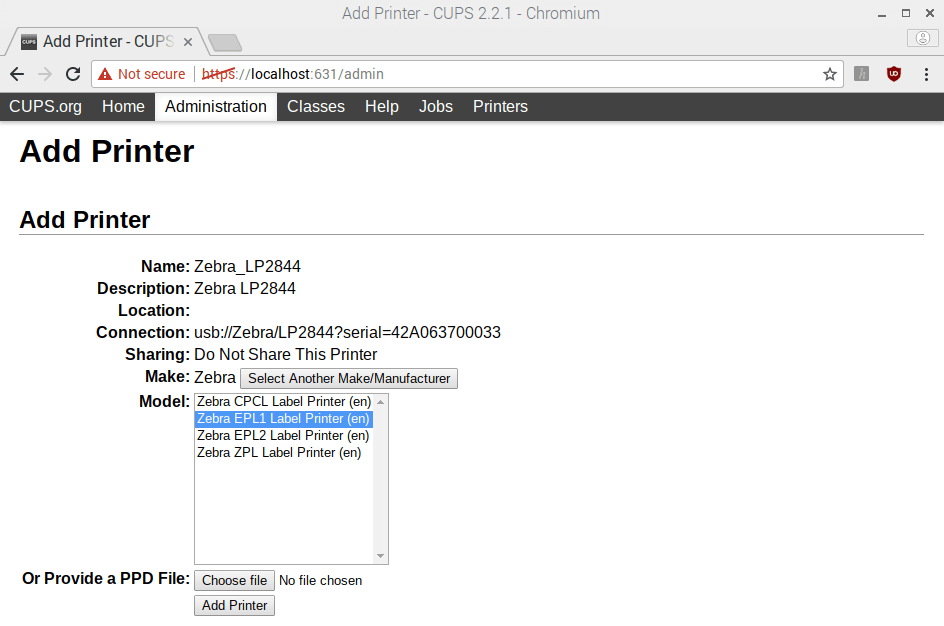Click the Not secure label text
Viewport: 944px width, 626px height.
click(x=152, y=74)
